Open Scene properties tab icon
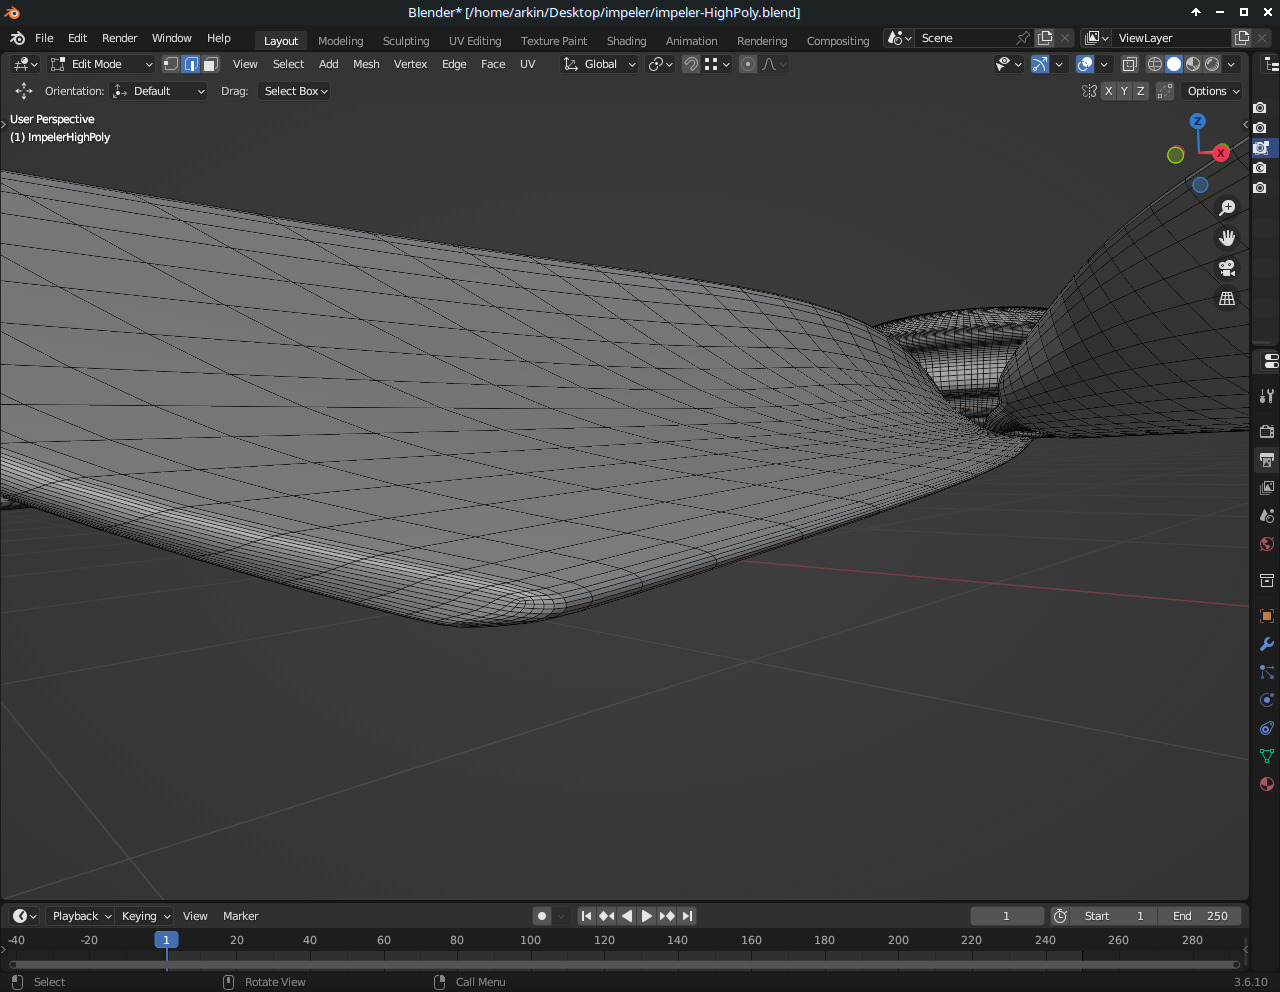 coord(1267,516)
